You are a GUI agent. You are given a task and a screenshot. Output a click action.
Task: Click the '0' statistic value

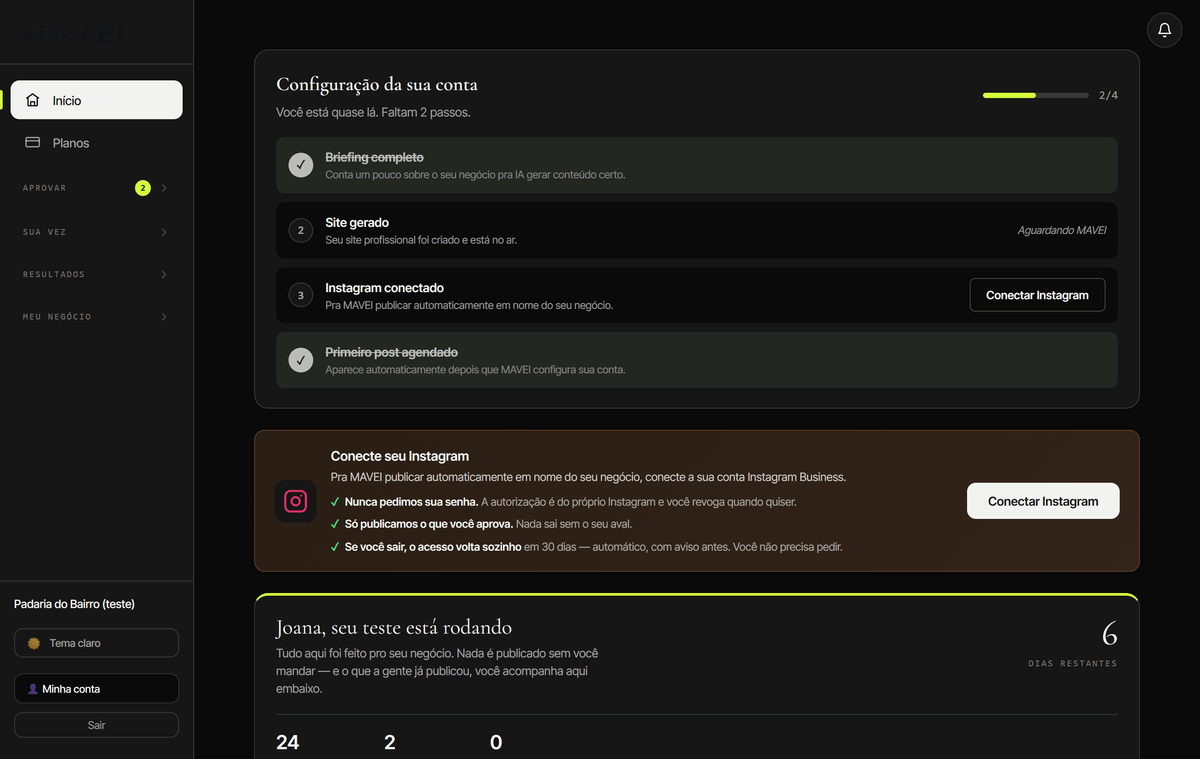click(496, 742)
